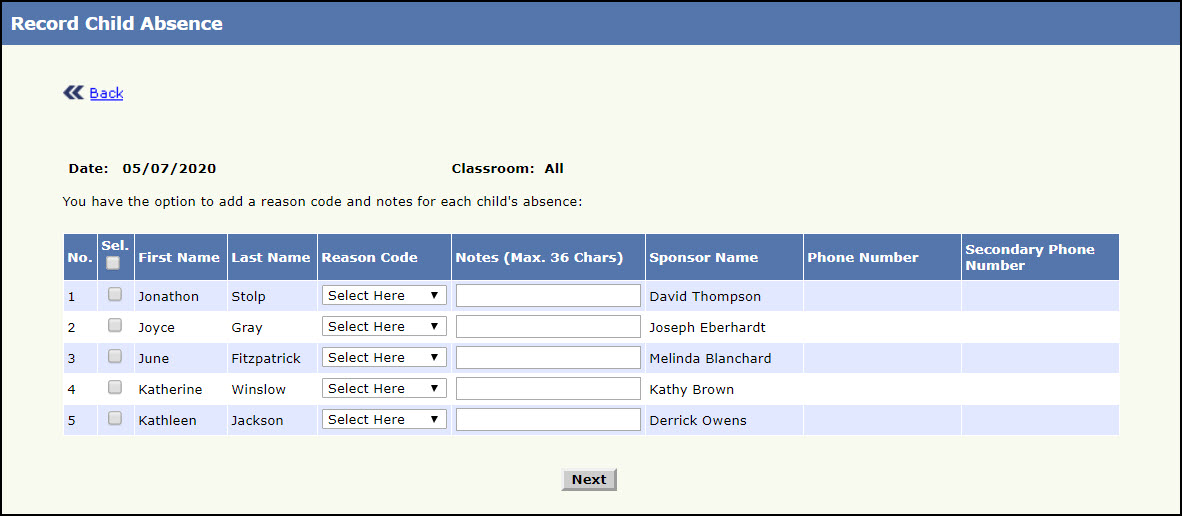Expand Reason Code dropdown for Joyce Gray
The width and height of the screenshot is (1182, 516).
[384, 327]
